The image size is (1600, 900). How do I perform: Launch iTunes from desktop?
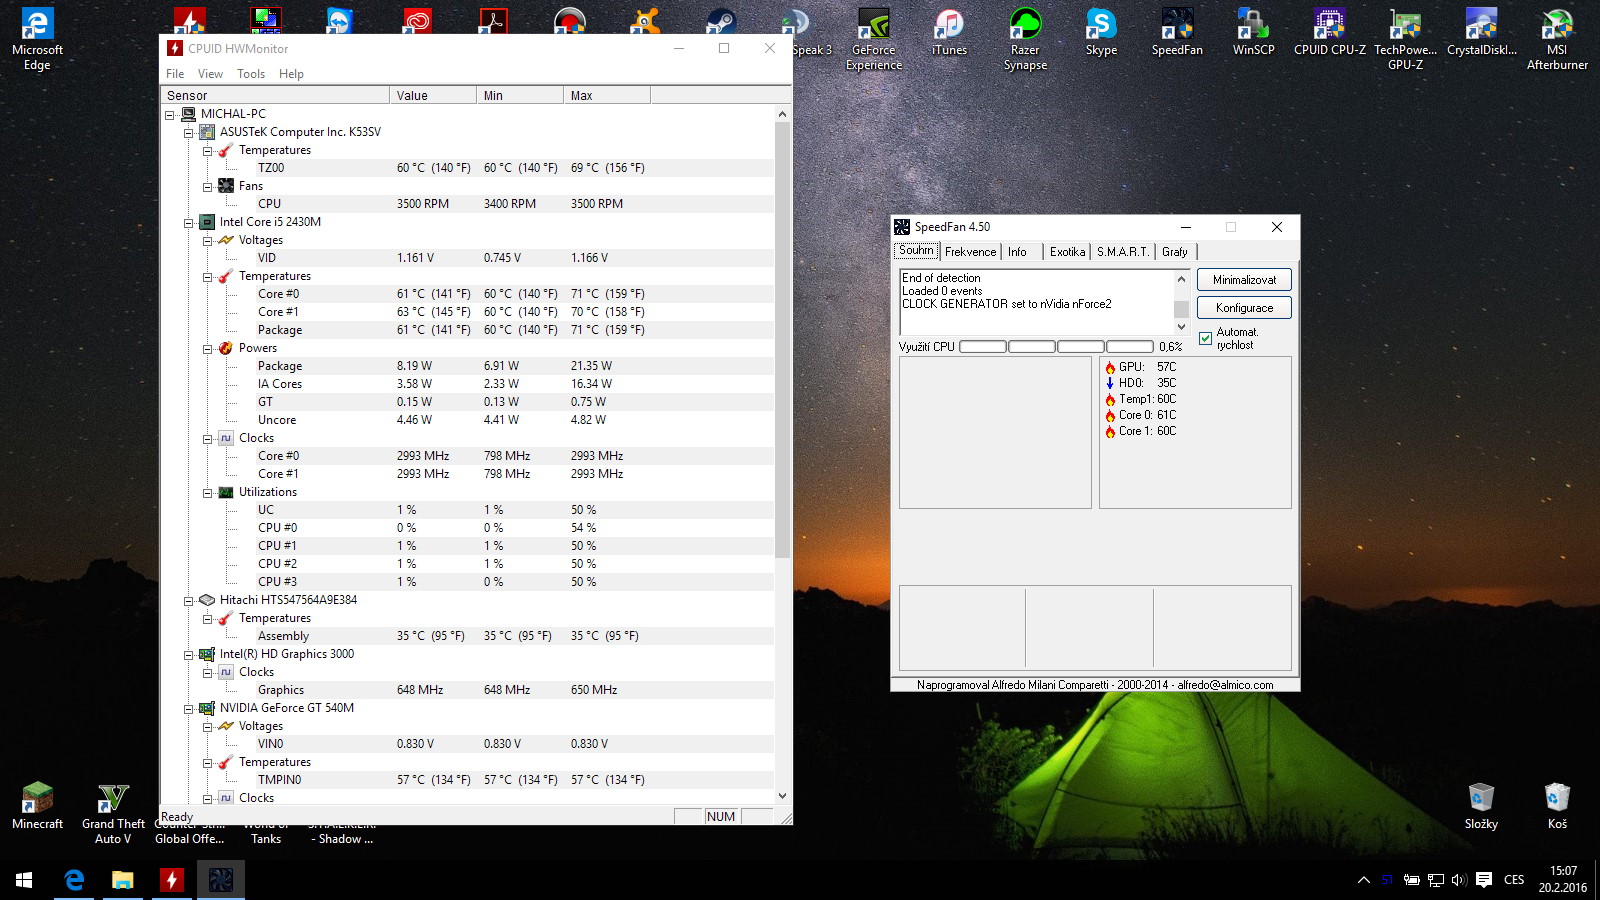(949, 33)
